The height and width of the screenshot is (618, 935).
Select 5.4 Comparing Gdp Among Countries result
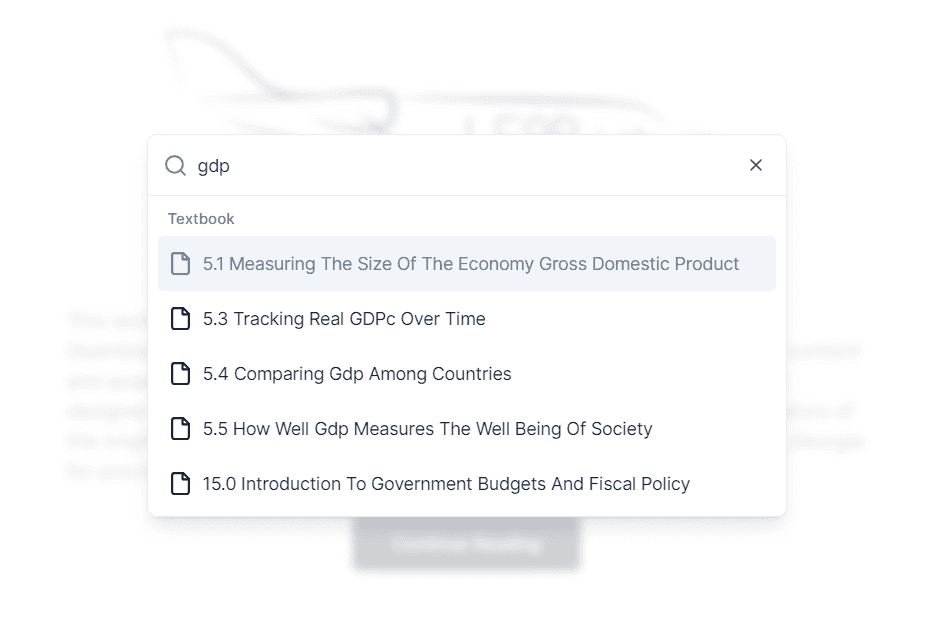coord(357,374)
